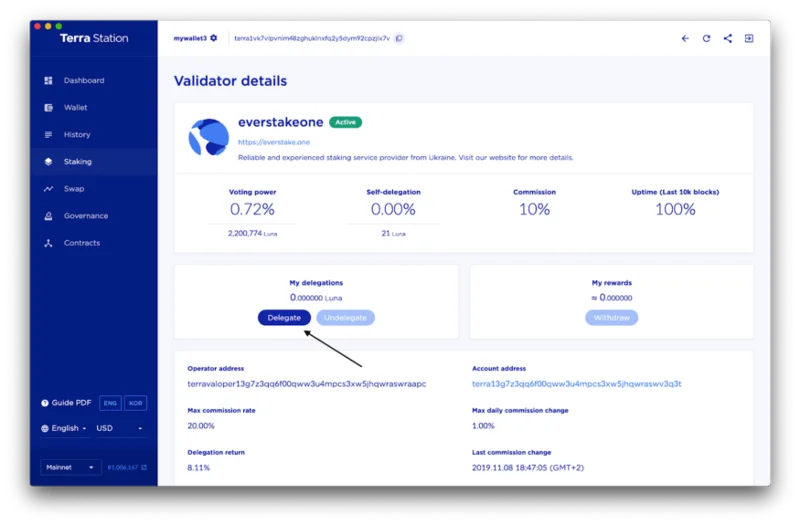Open the Contracts sidebar icon
The width and height of the screenshot is (800, 525).
48,243
